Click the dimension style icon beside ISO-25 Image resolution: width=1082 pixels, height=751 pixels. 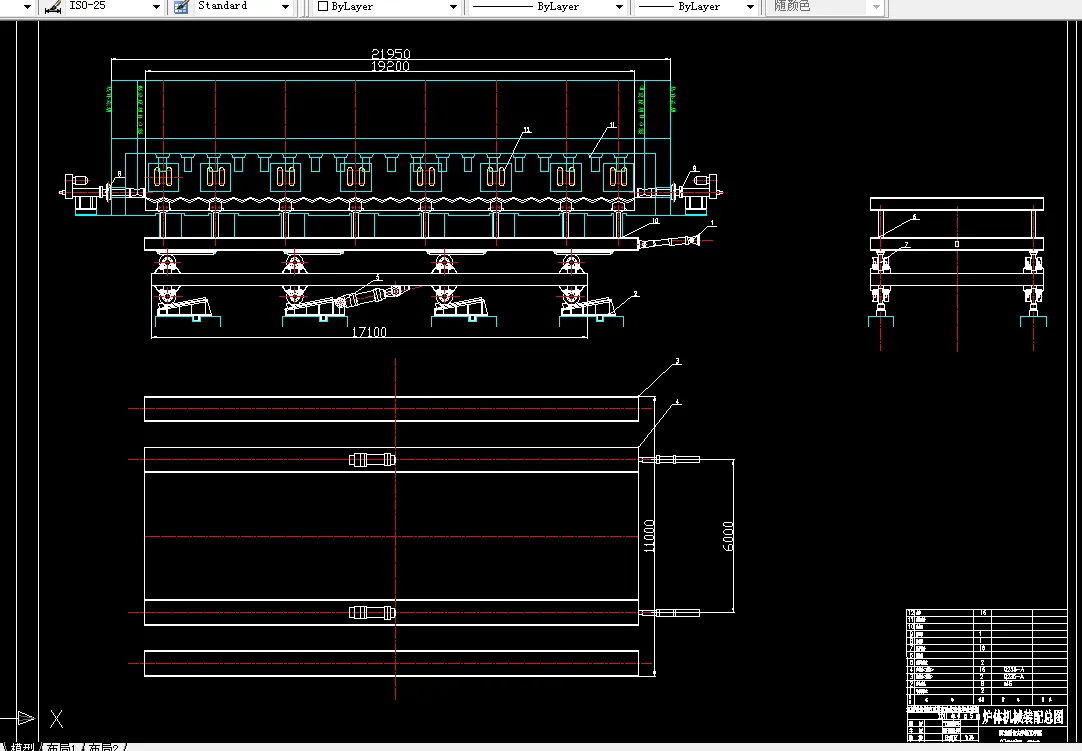point(52,6)
